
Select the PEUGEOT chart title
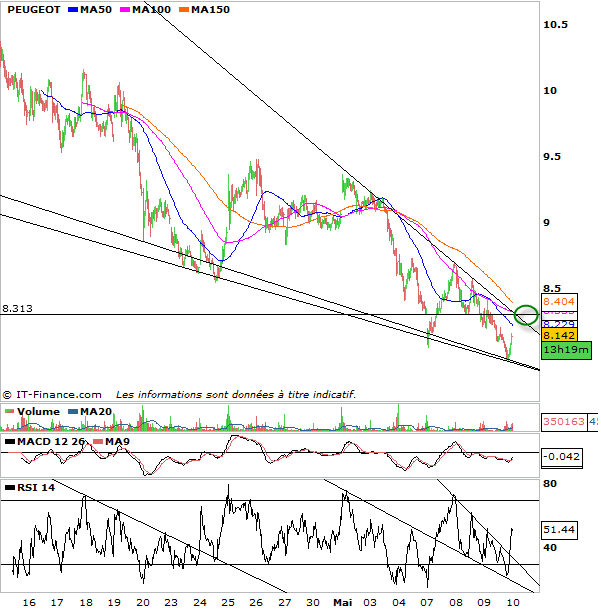coord(30,10)
